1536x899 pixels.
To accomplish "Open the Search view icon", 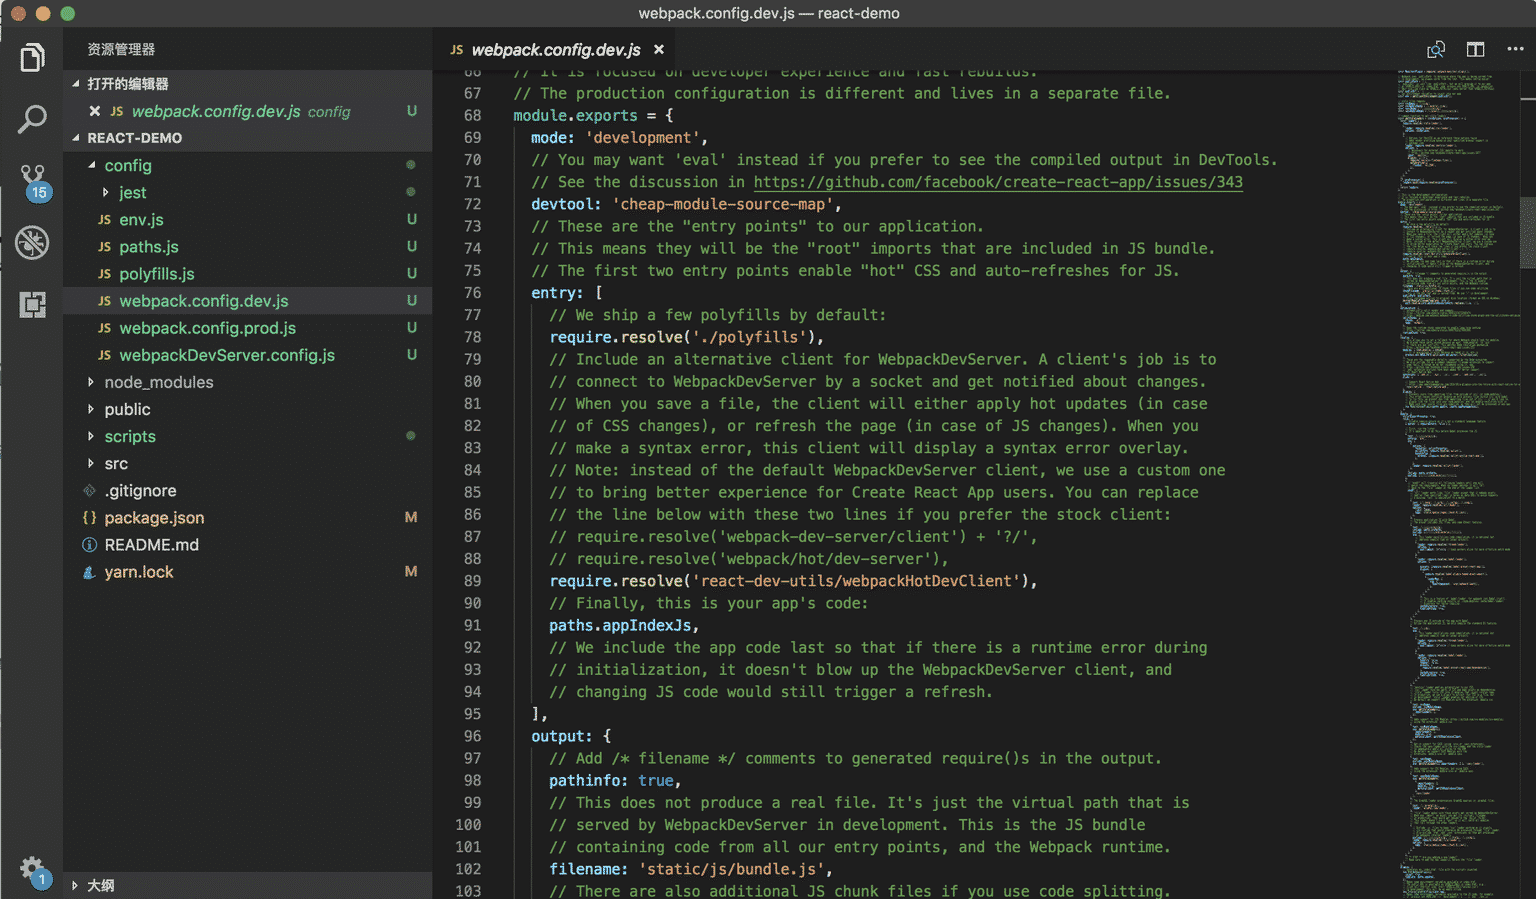I will [x=32, y=120].
